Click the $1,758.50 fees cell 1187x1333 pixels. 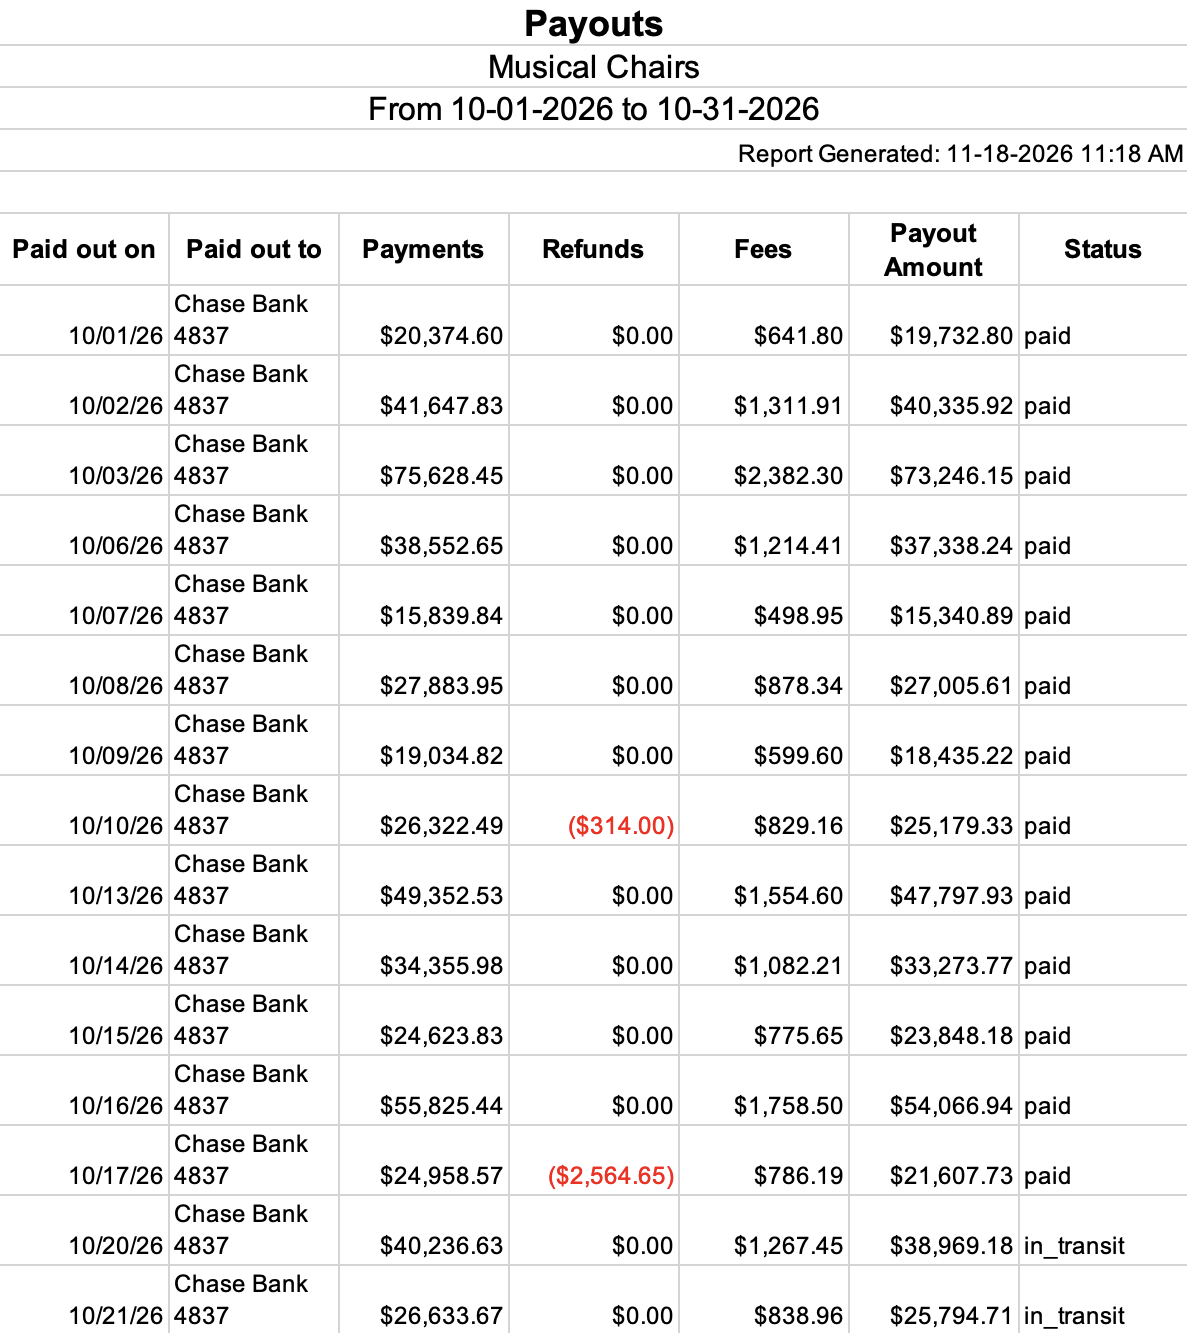pyautogui.click(x=764, y=1091)
